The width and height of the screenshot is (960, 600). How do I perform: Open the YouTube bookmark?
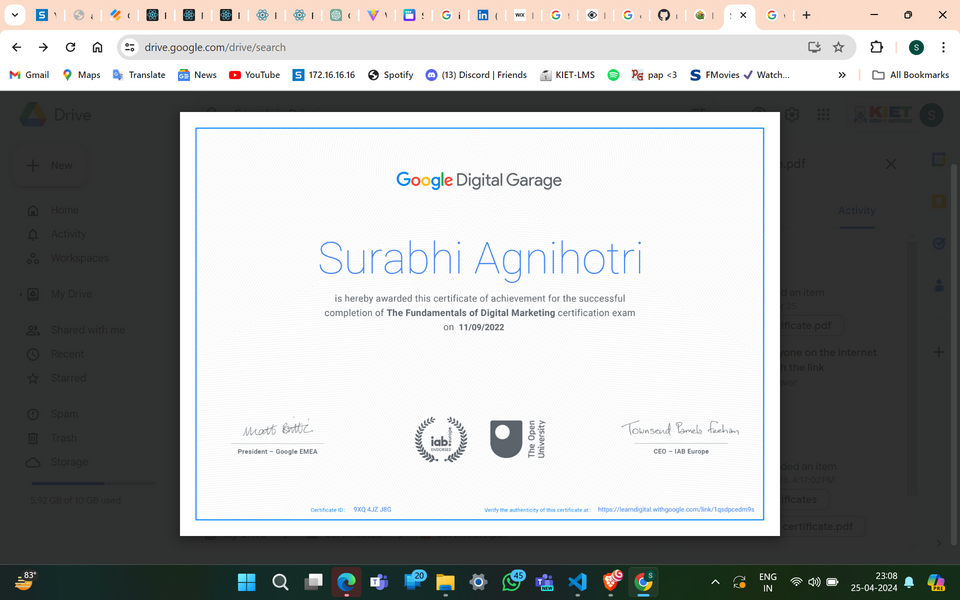pos(254,75)
